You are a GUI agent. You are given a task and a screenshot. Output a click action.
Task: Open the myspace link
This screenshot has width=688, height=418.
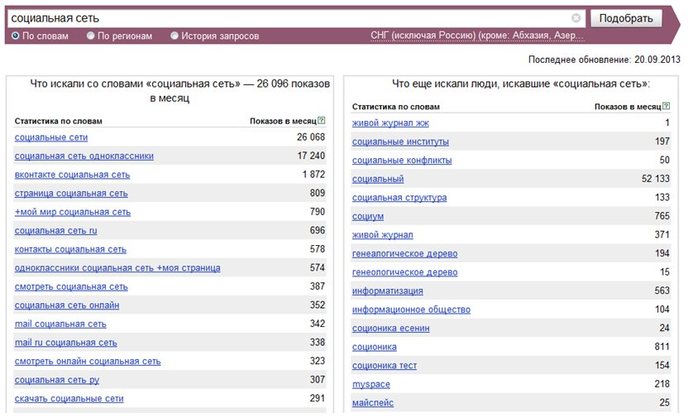point(371,384)
